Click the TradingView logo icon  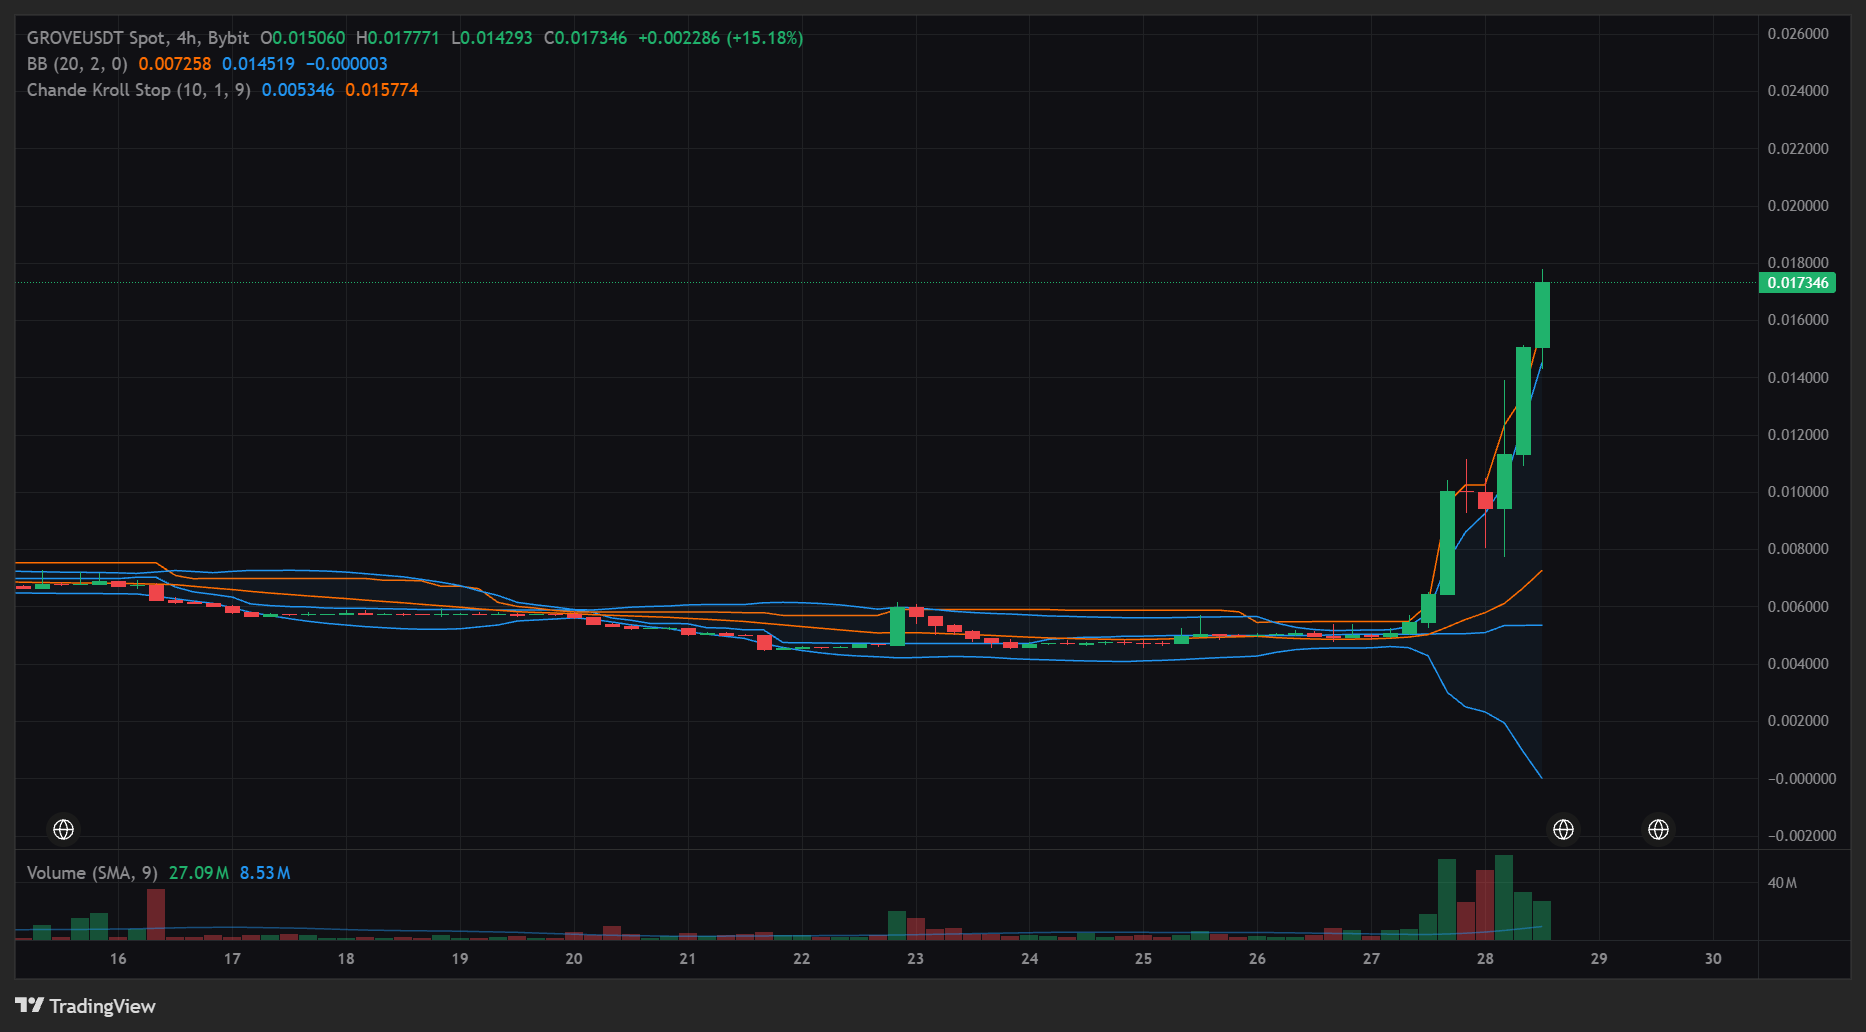click(29, 1005)
